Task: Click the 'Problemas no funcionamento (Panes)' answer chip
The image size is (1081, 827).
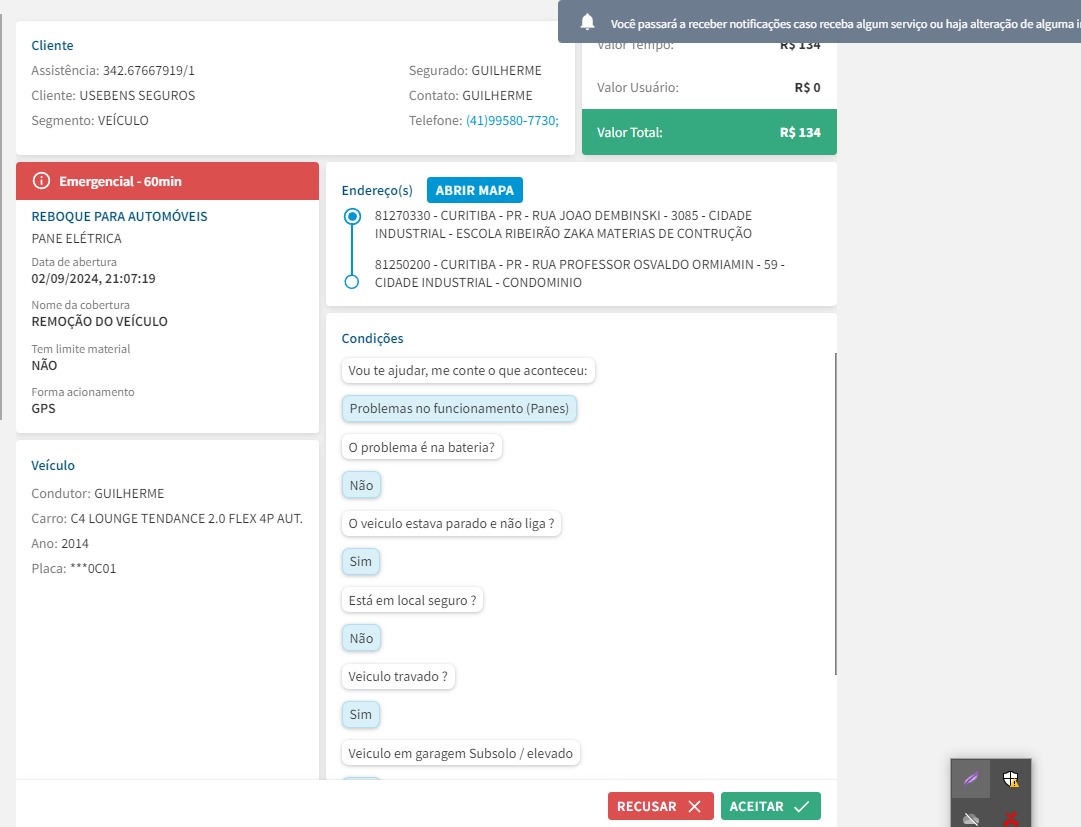Action: tap(459, 409)
